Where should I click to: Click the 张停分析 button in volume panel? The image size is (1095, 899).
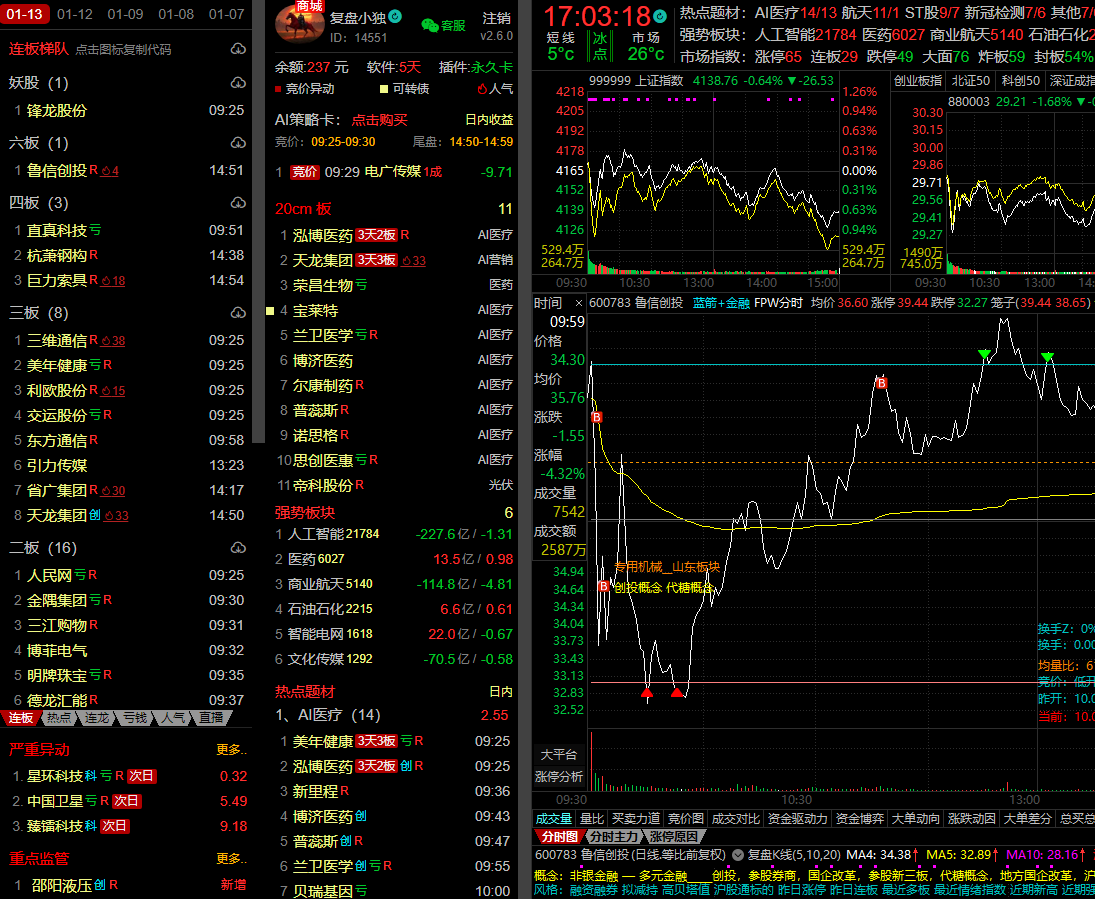[x=559, y=776]
